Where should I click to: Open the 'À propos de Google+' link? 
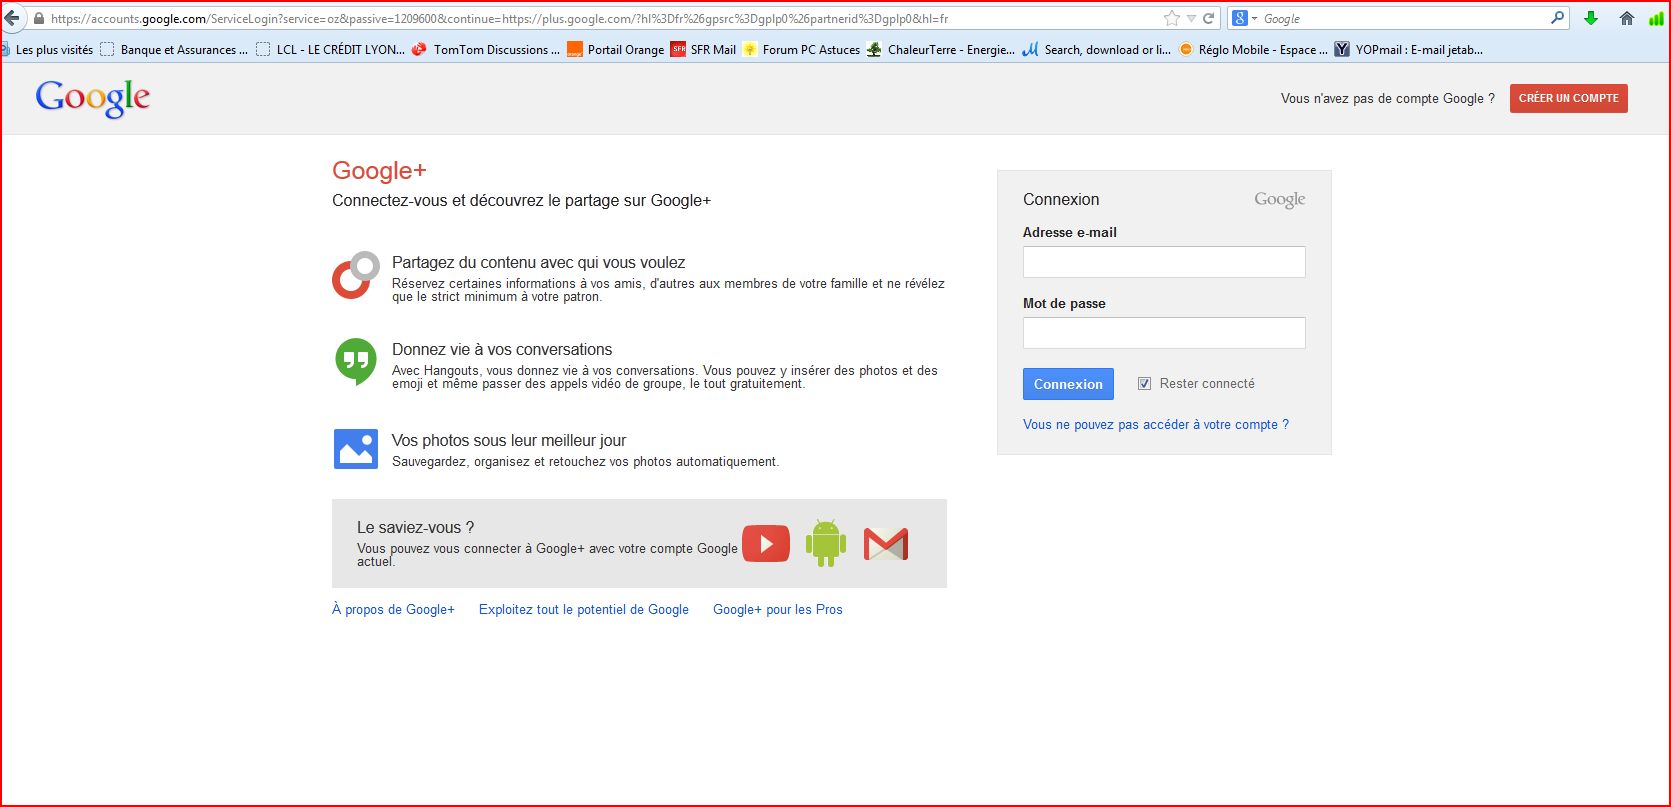tap(393, 609)
